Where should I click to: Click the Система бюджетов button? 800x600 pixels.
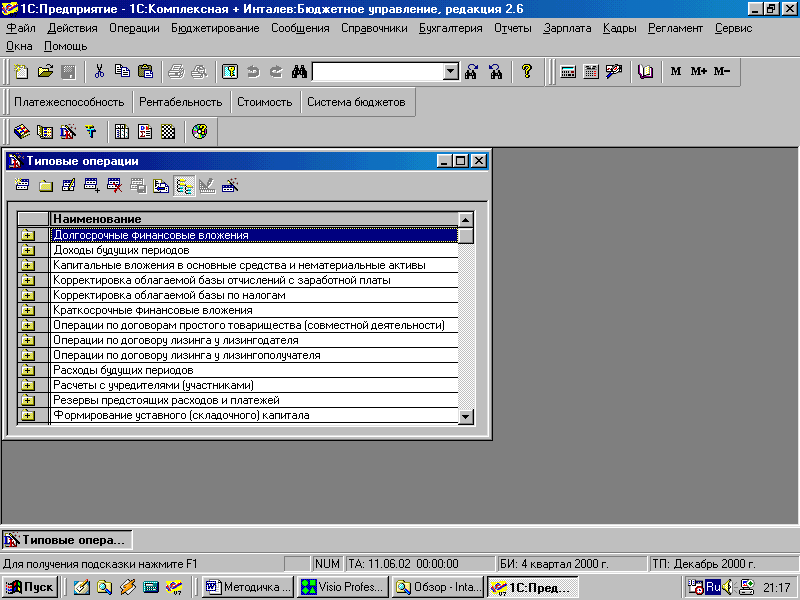coord(356,102)
